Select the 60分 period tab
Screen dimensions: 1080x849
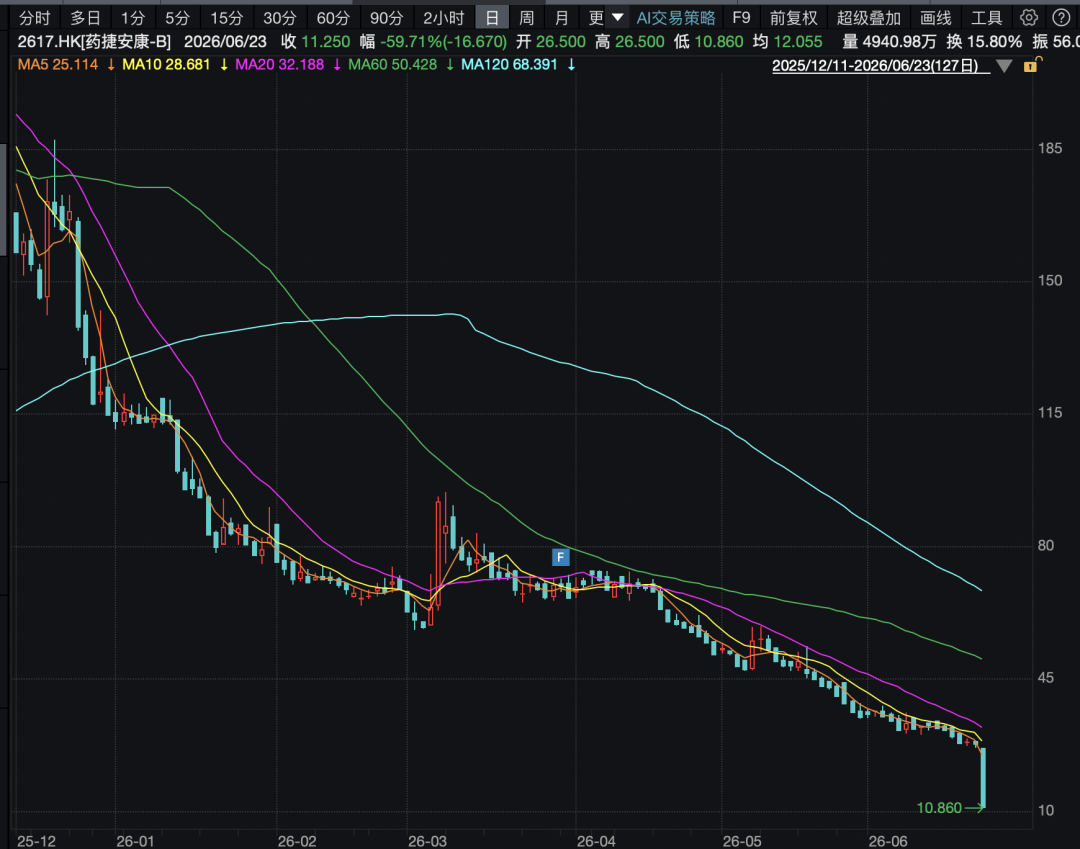click(333, 18)
